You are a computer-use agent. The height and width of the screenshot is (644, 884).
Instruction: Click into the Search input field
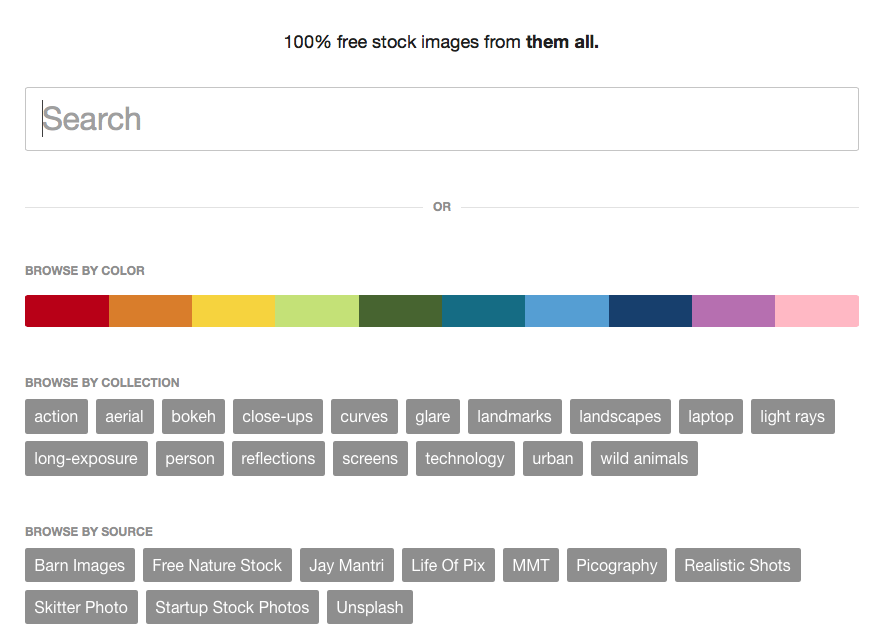pyautogui.click(x=441, y=119)
